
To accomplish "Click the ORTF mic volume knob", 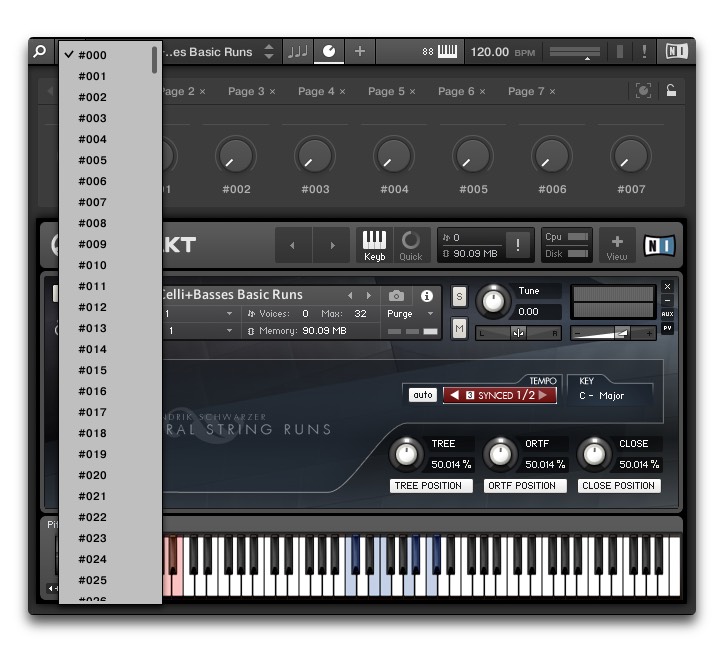I will pyautogui.click(x=500, y=454).
